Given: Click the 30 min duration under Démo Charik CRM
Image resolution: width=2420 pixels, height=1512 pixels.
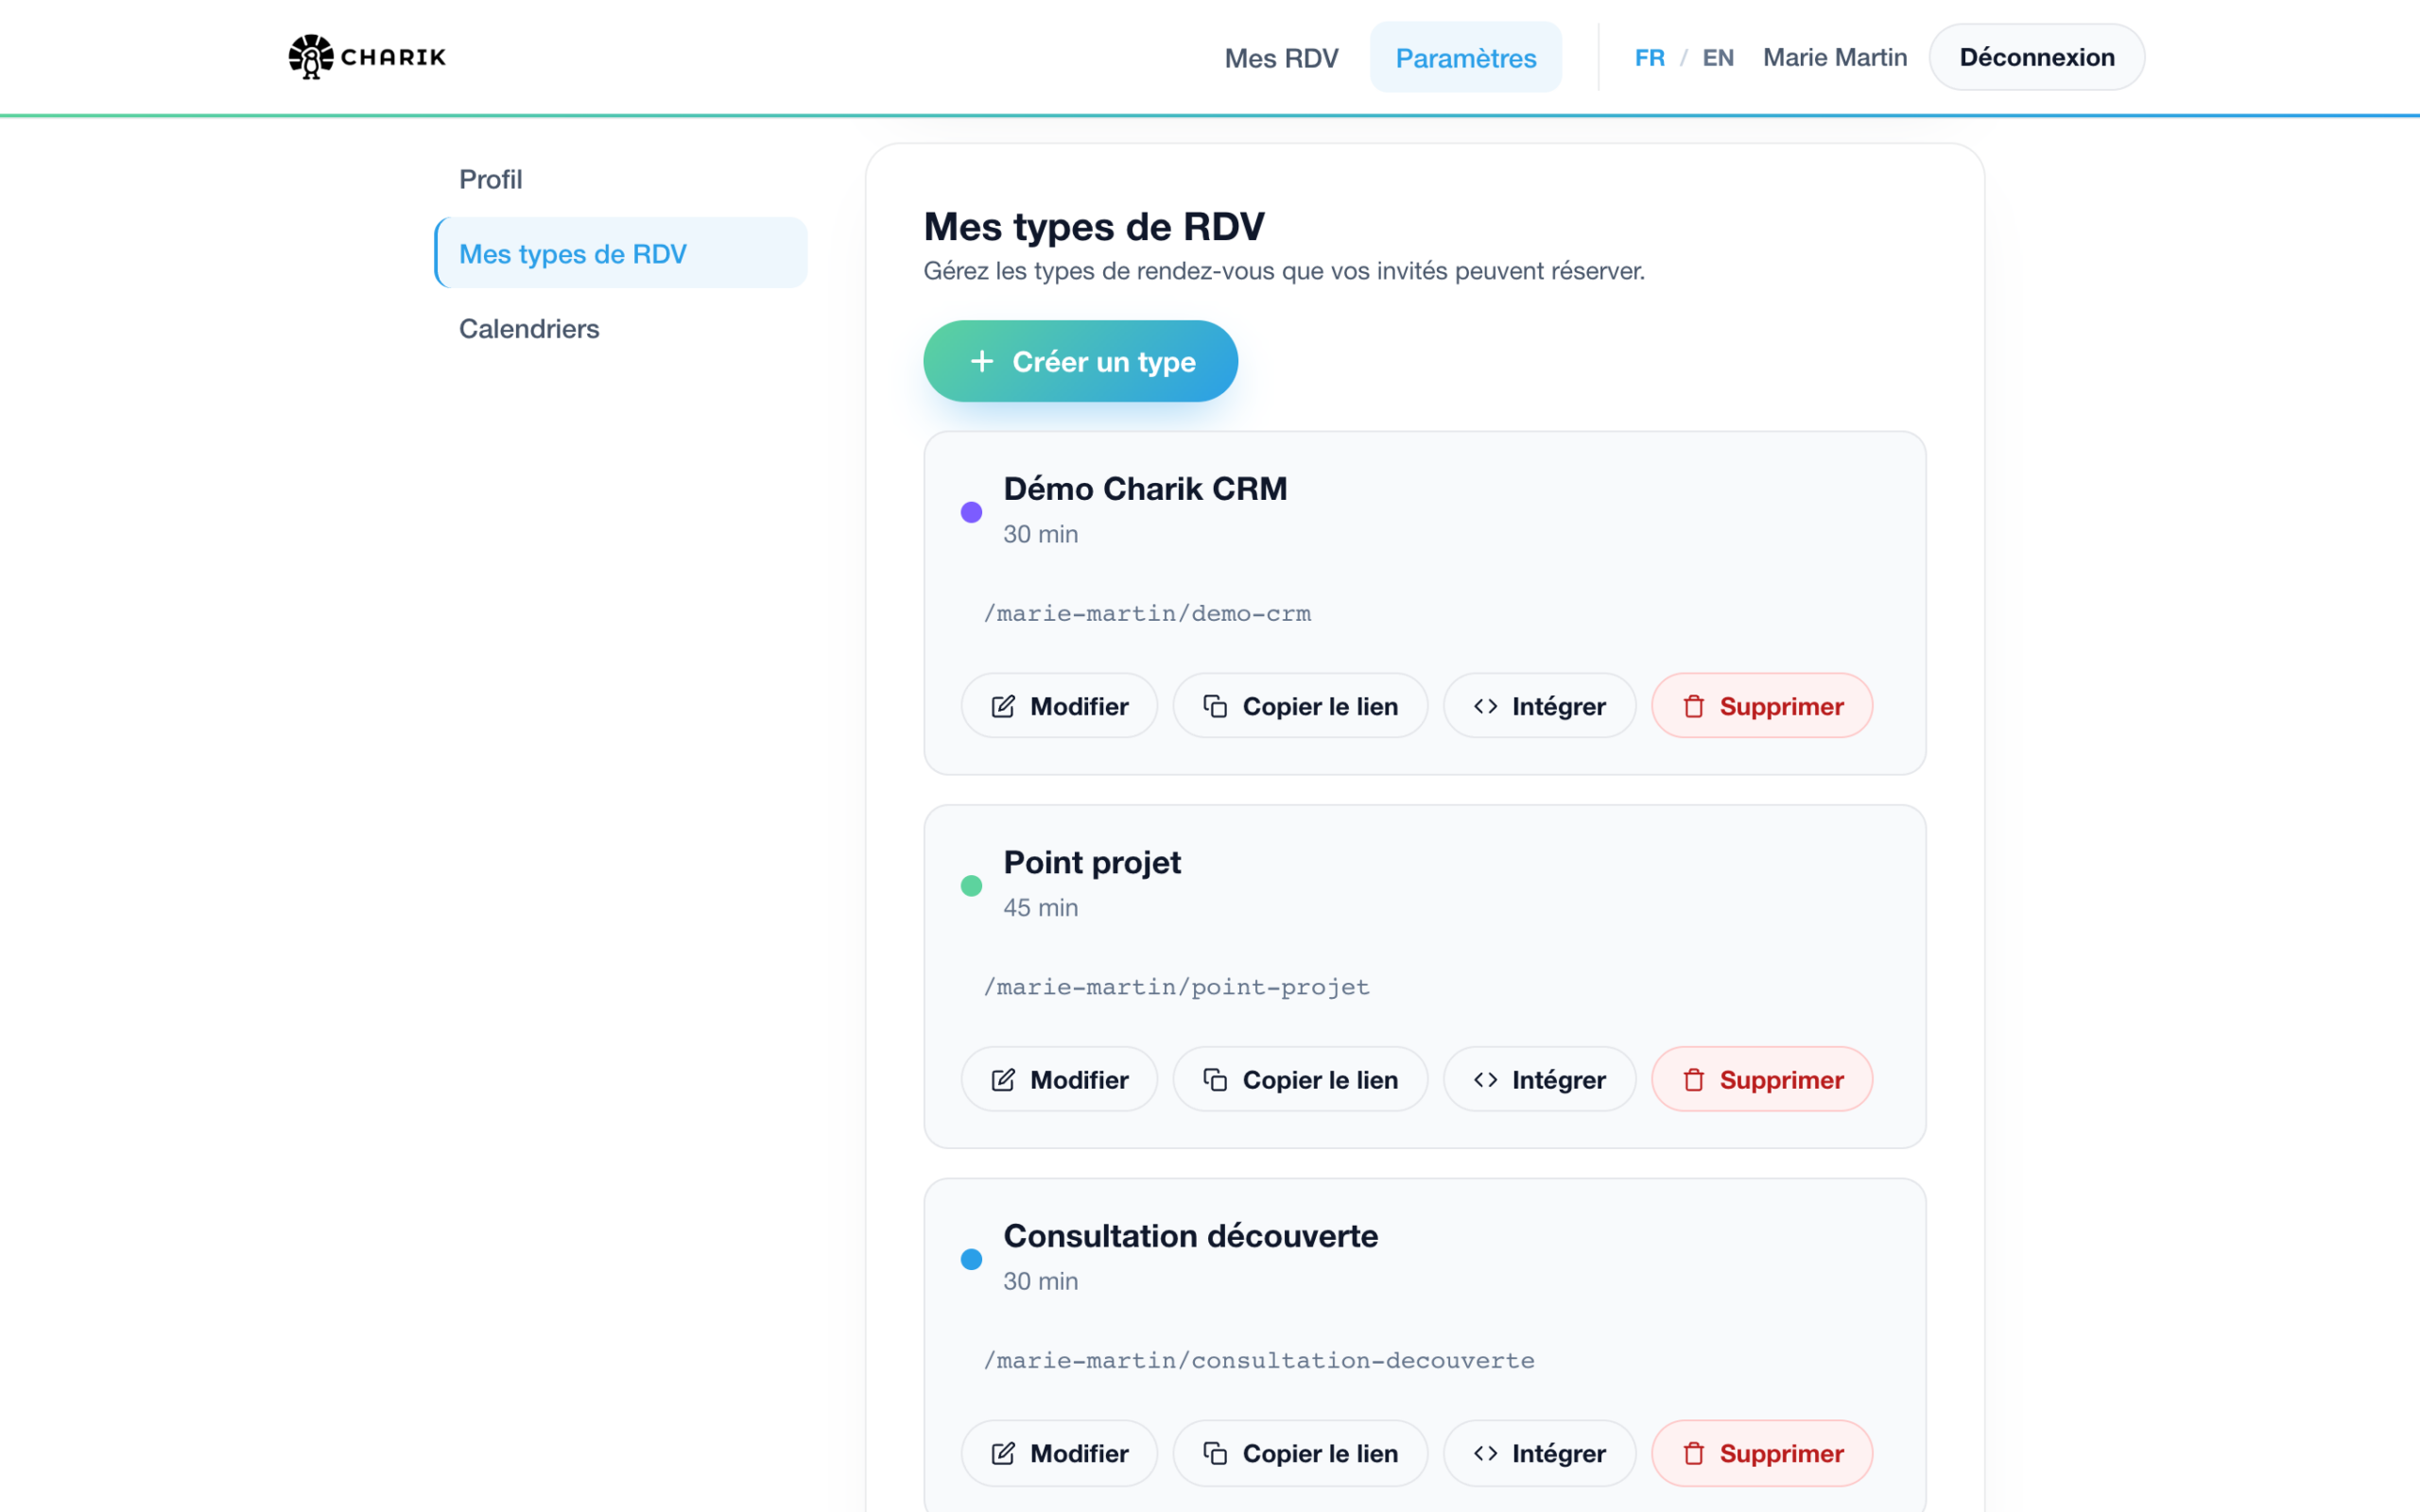Looking at the screenshot, I should (x=1040, y=534).
